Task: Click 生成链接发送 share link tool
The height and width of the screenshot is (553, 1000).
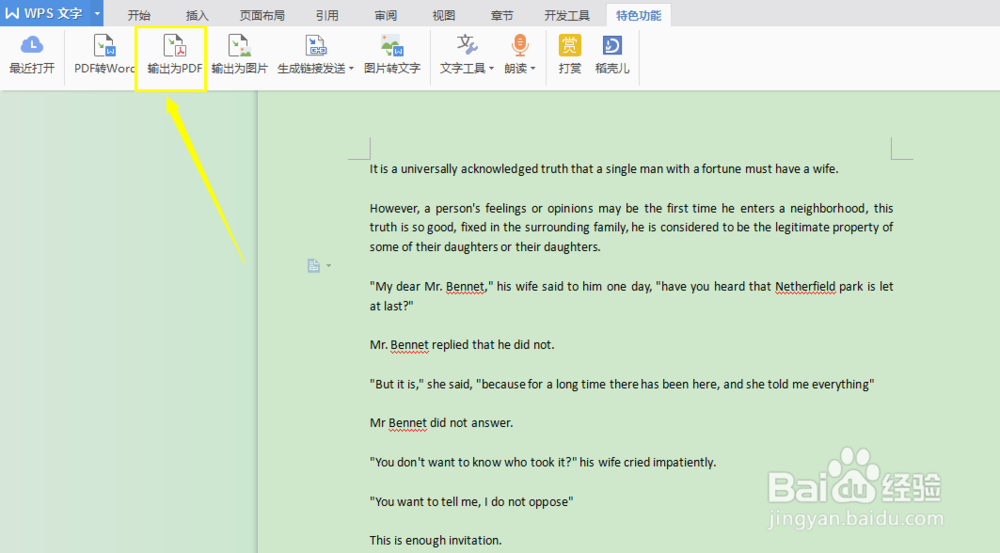Action: [x=316, y=55]
